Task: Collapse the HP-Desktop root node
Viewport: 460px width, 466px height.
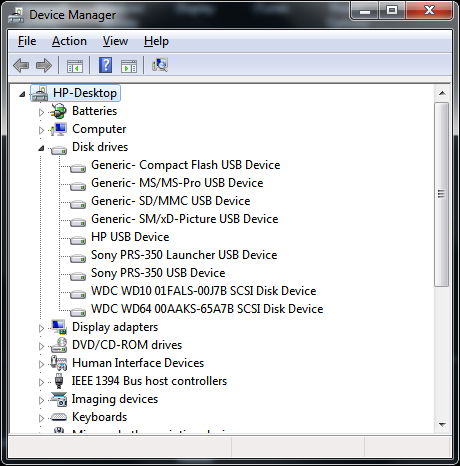Action: pyautogui.click(x=22, y=94)
